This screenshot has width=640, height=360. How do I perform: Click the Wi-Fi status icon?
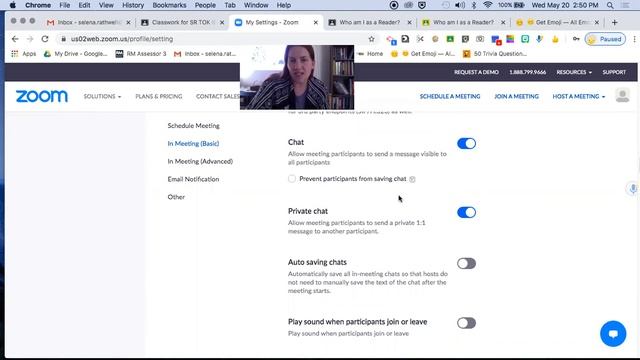click(x=487, y=5)
